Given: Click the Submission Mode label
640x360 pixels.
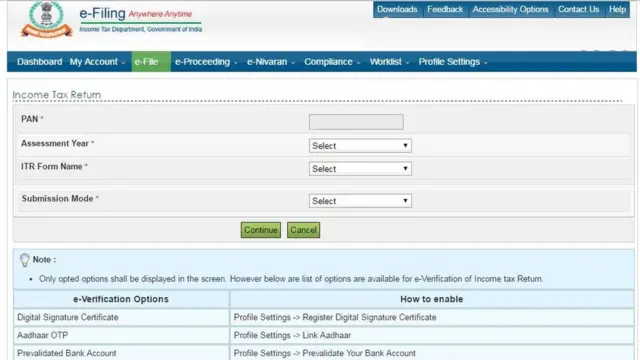Looking at the screenshot, I should 57,198.
